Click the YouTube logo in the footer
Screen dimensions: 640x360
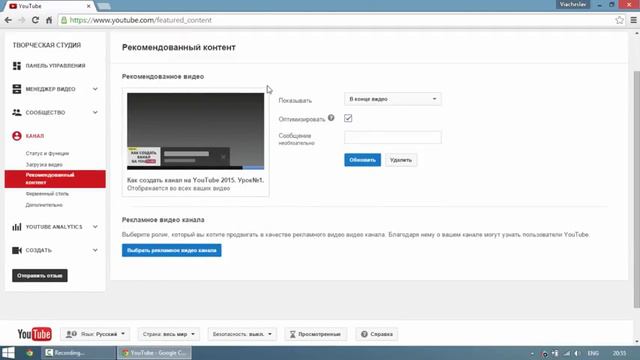[x=35, y=334]
